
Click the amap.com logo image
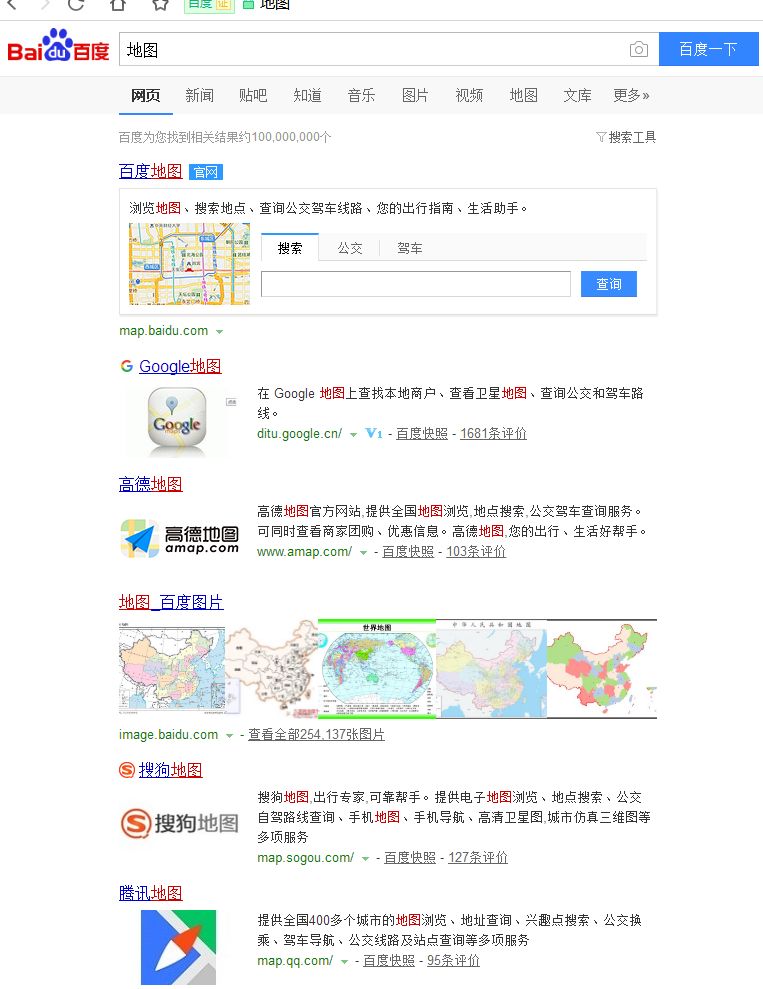(x=180, y=538)
